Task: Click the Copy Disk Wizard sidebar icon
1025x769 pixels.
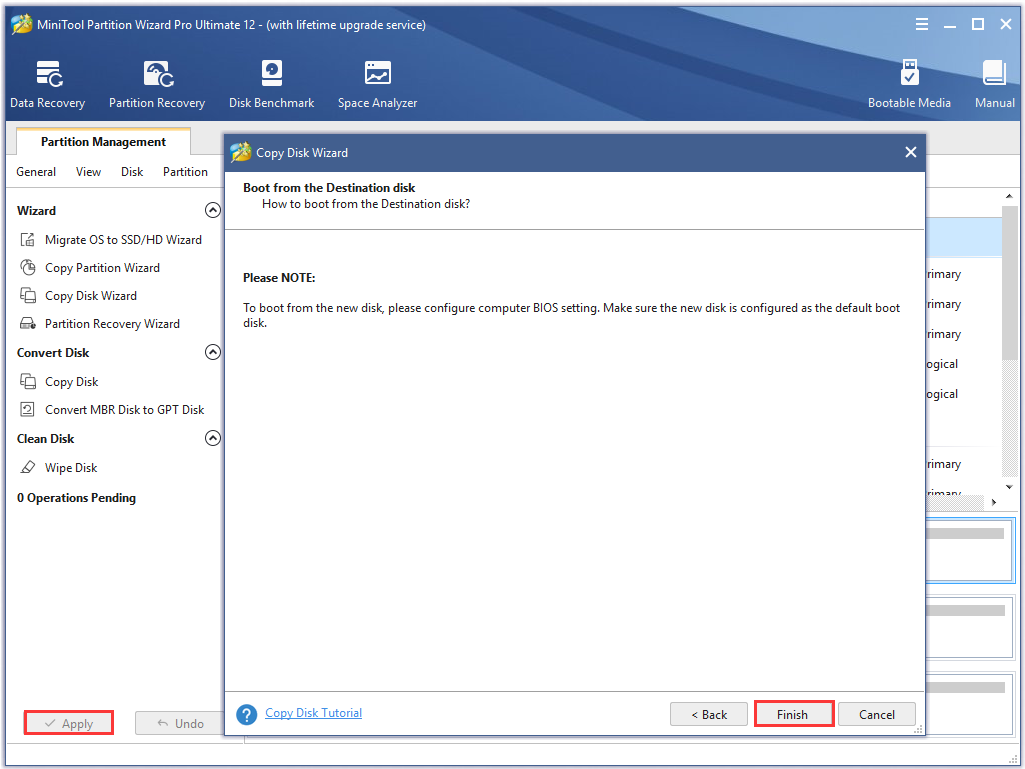Action: point(27,296)
